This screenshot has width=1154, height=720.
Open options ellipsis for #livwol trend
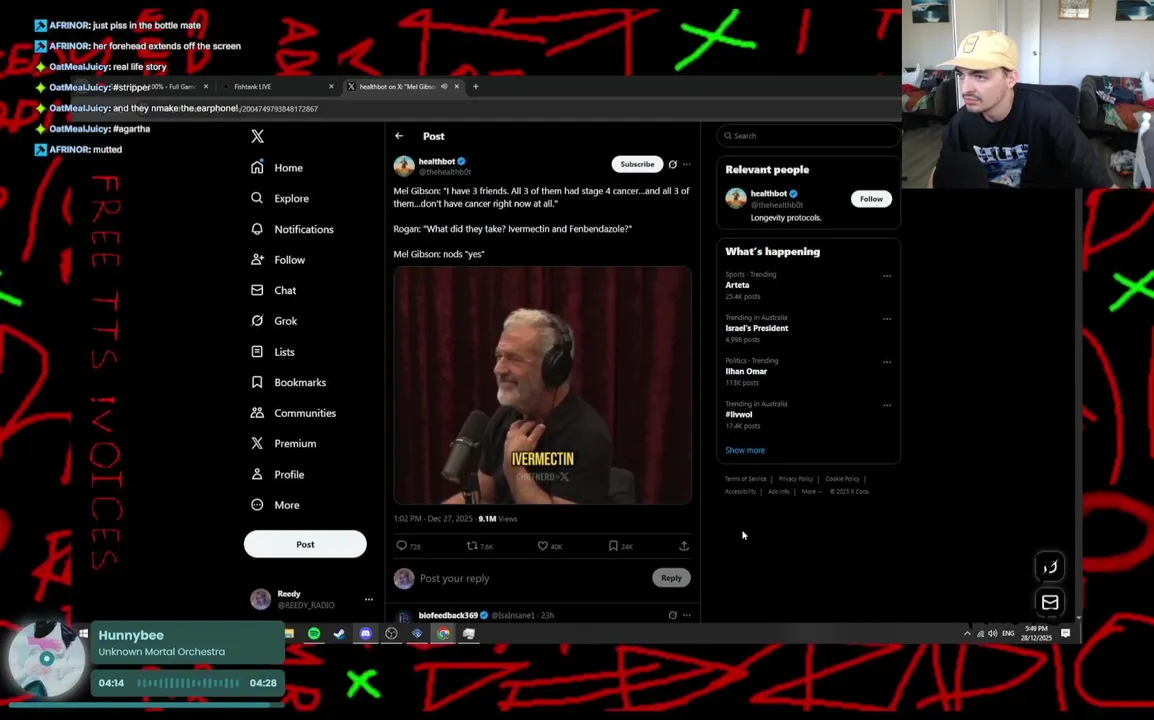click(x=887, y=405)
